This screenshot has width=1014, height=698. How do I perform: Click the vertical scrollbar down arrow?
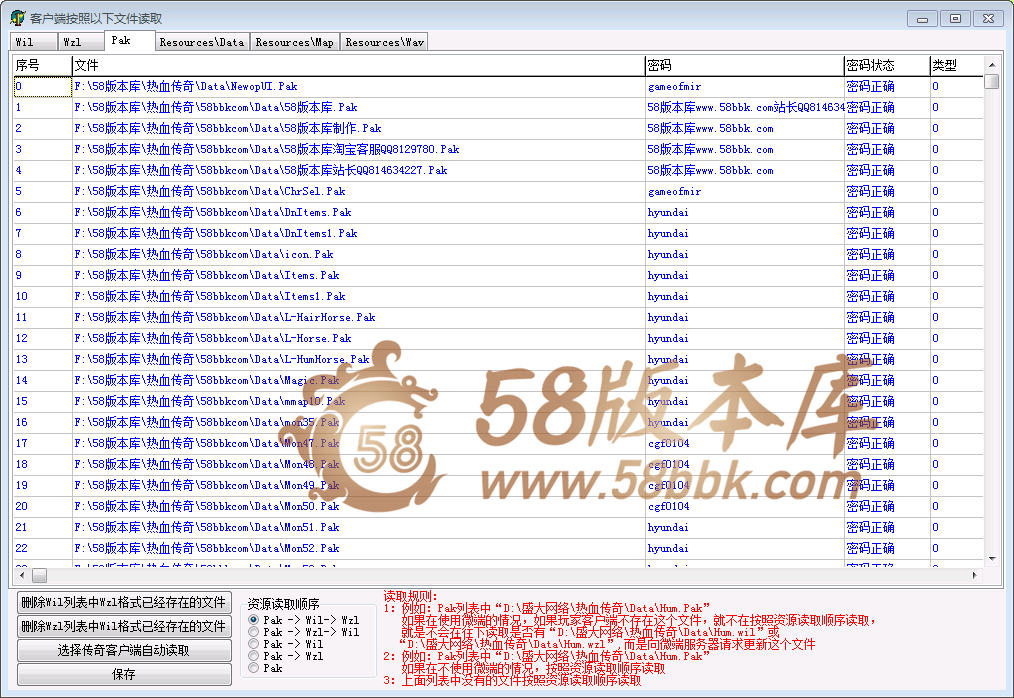point(991,559)
